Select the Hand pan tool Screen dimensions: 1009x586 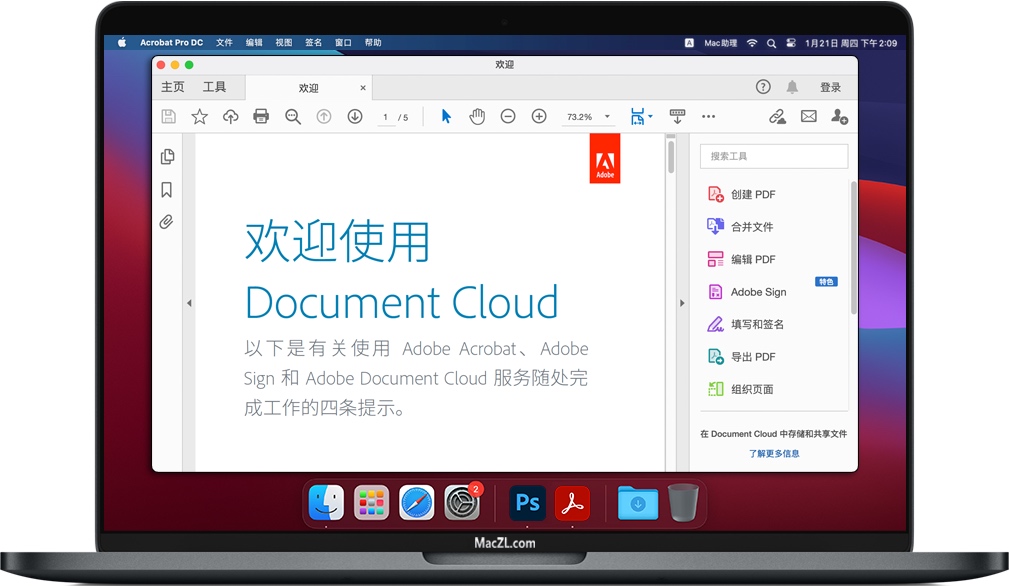[x=477, y=117]
